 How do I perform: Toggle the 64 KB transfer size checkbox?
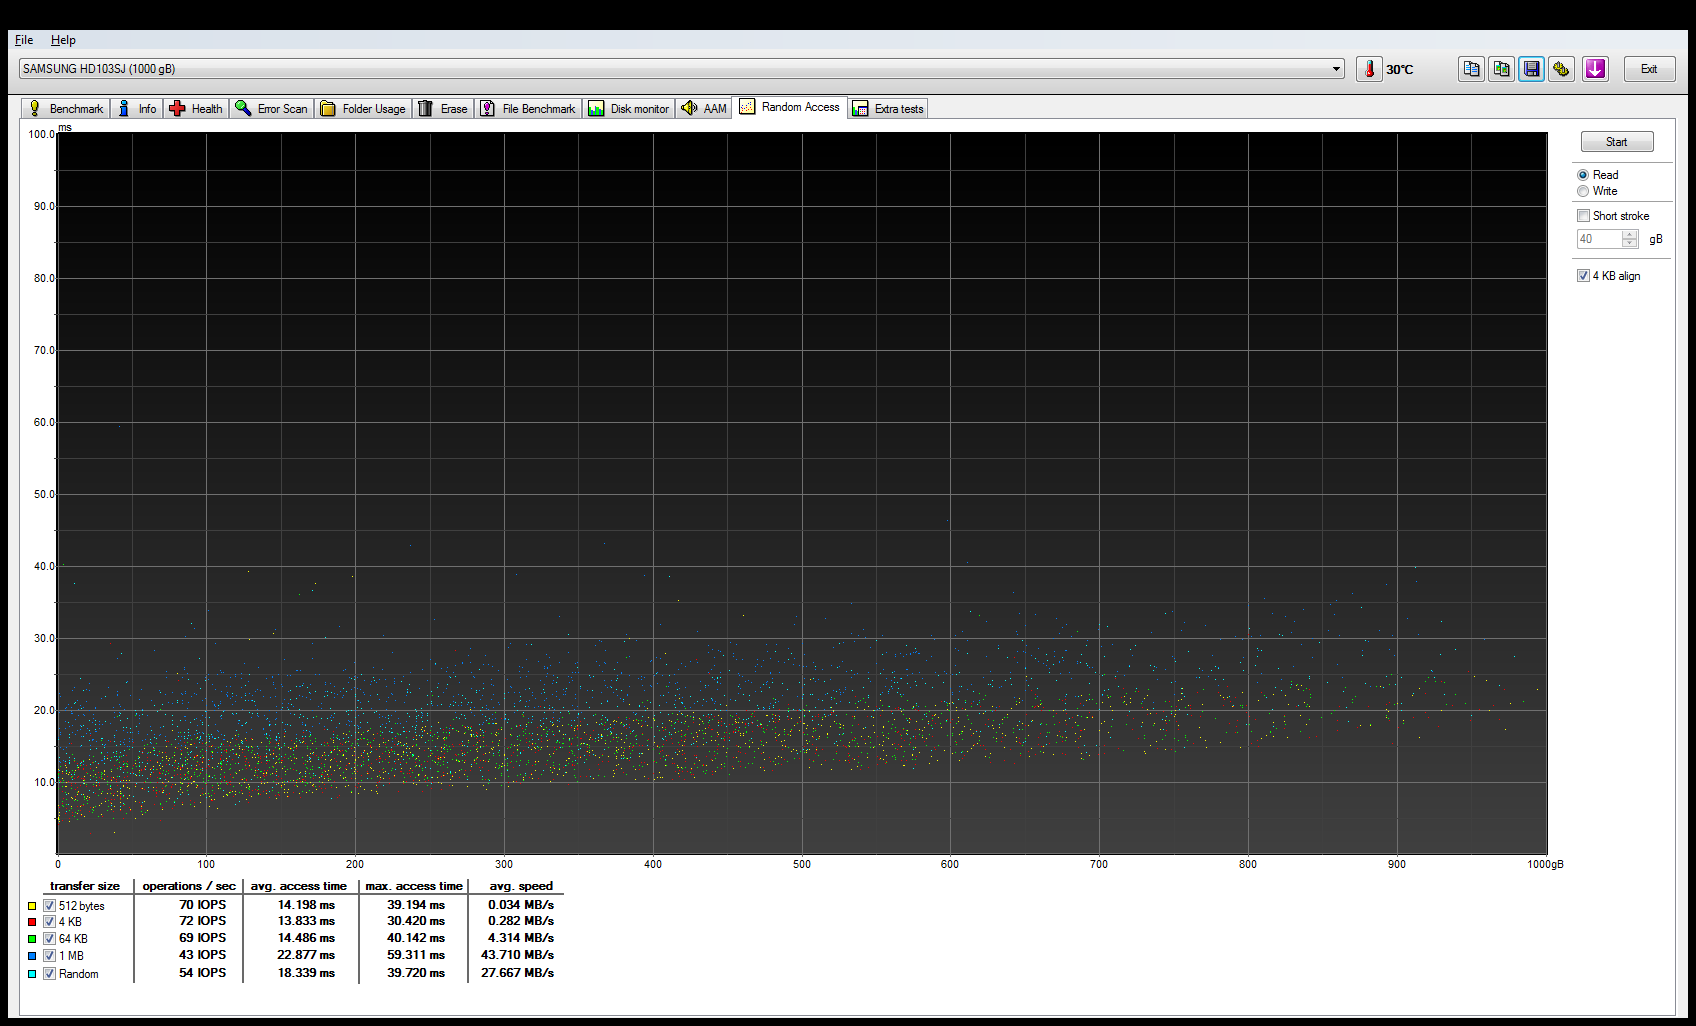(x=49, y=939)
